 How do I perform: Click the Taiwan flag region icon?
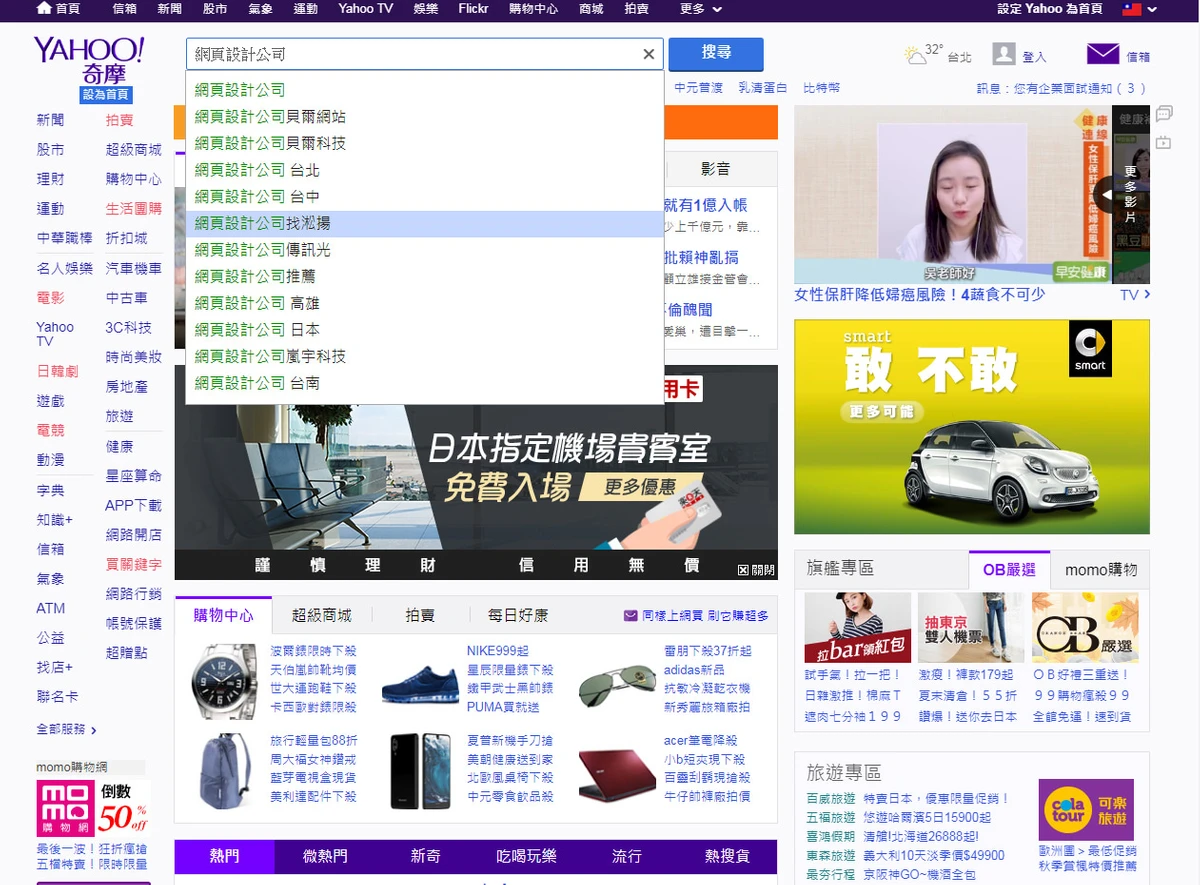(1132, 9)
